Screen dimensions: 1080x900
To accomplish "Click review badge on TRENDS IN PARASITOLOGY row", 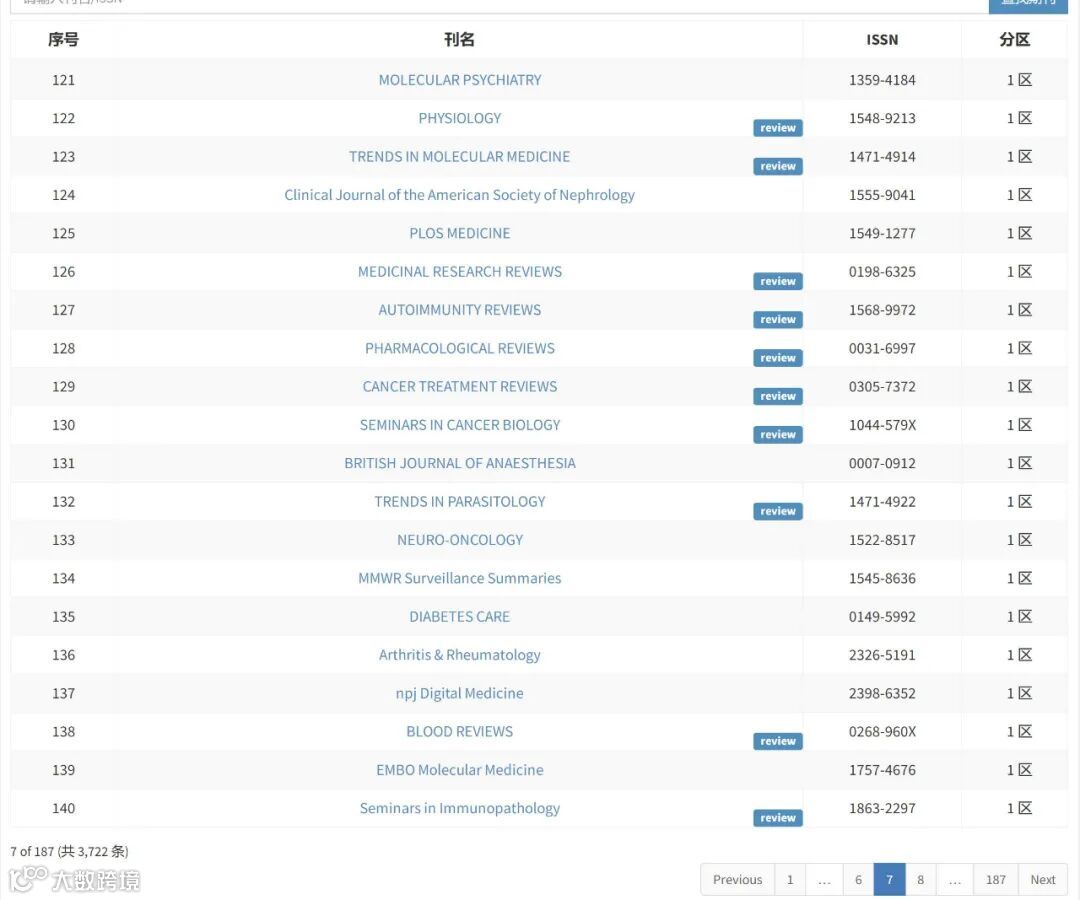I will (x=778, y=512).
